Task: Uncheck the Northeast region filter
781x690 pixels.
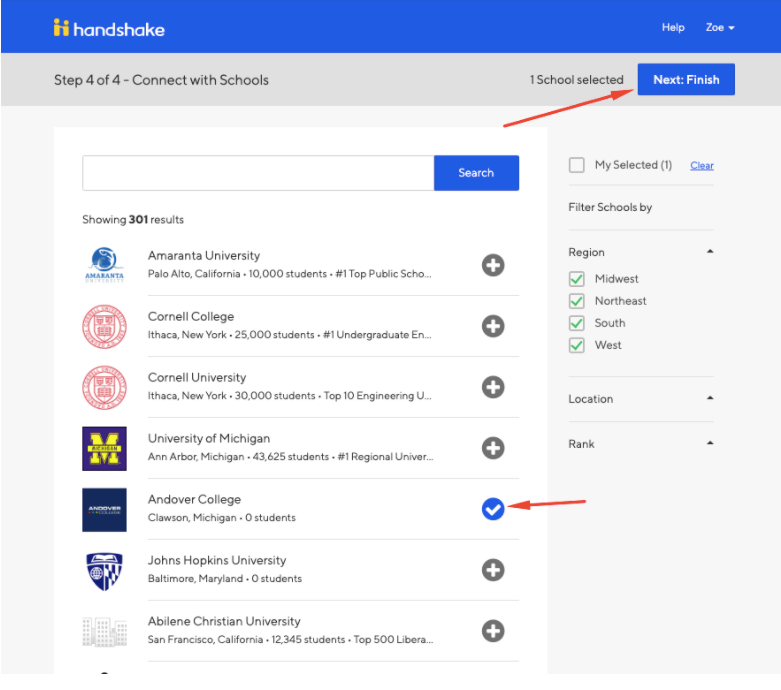Action: pos(576,301)
